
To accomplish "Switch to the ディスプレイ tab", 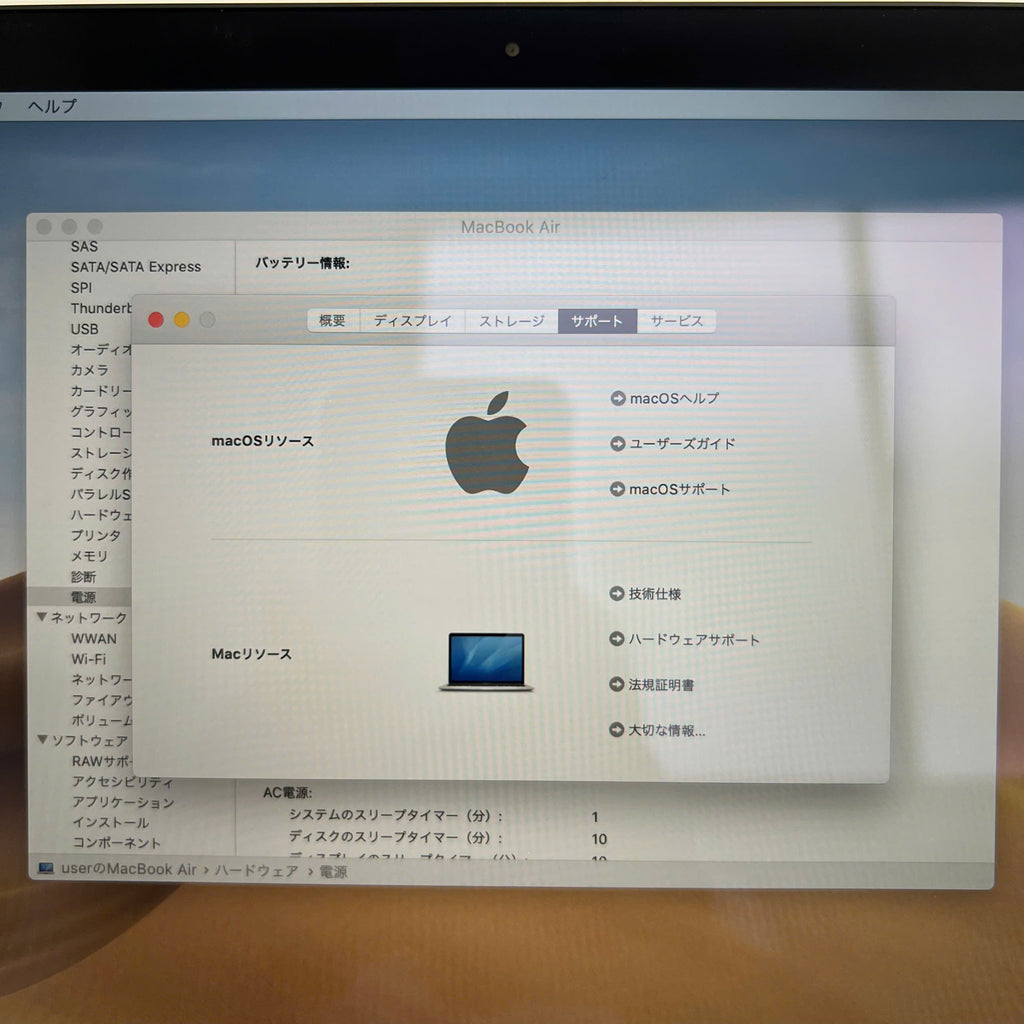I will 413,321.
